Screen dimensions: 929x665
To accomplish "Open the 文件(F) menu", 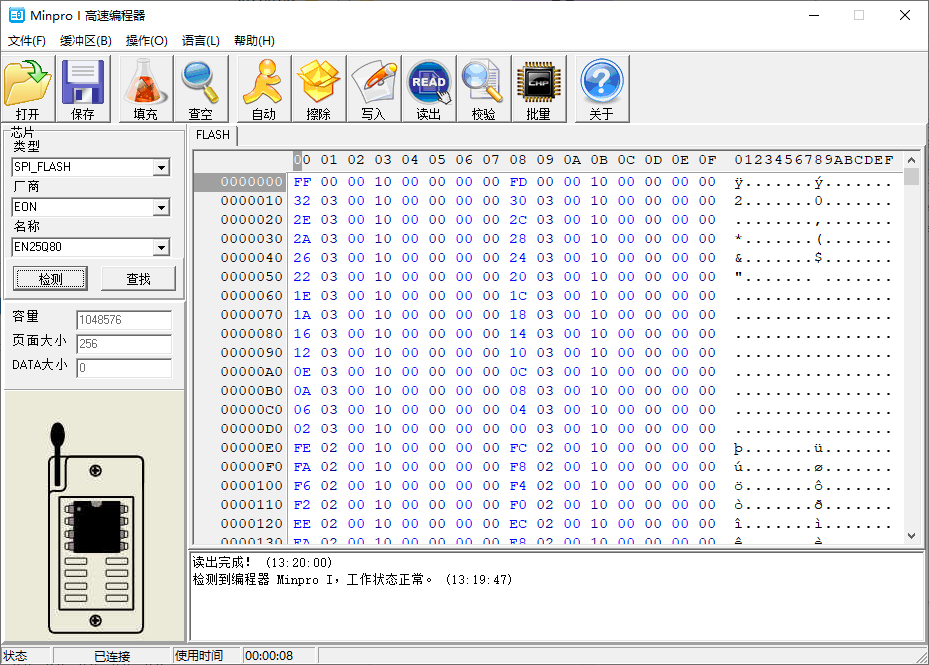I will (x=27, y=41).
